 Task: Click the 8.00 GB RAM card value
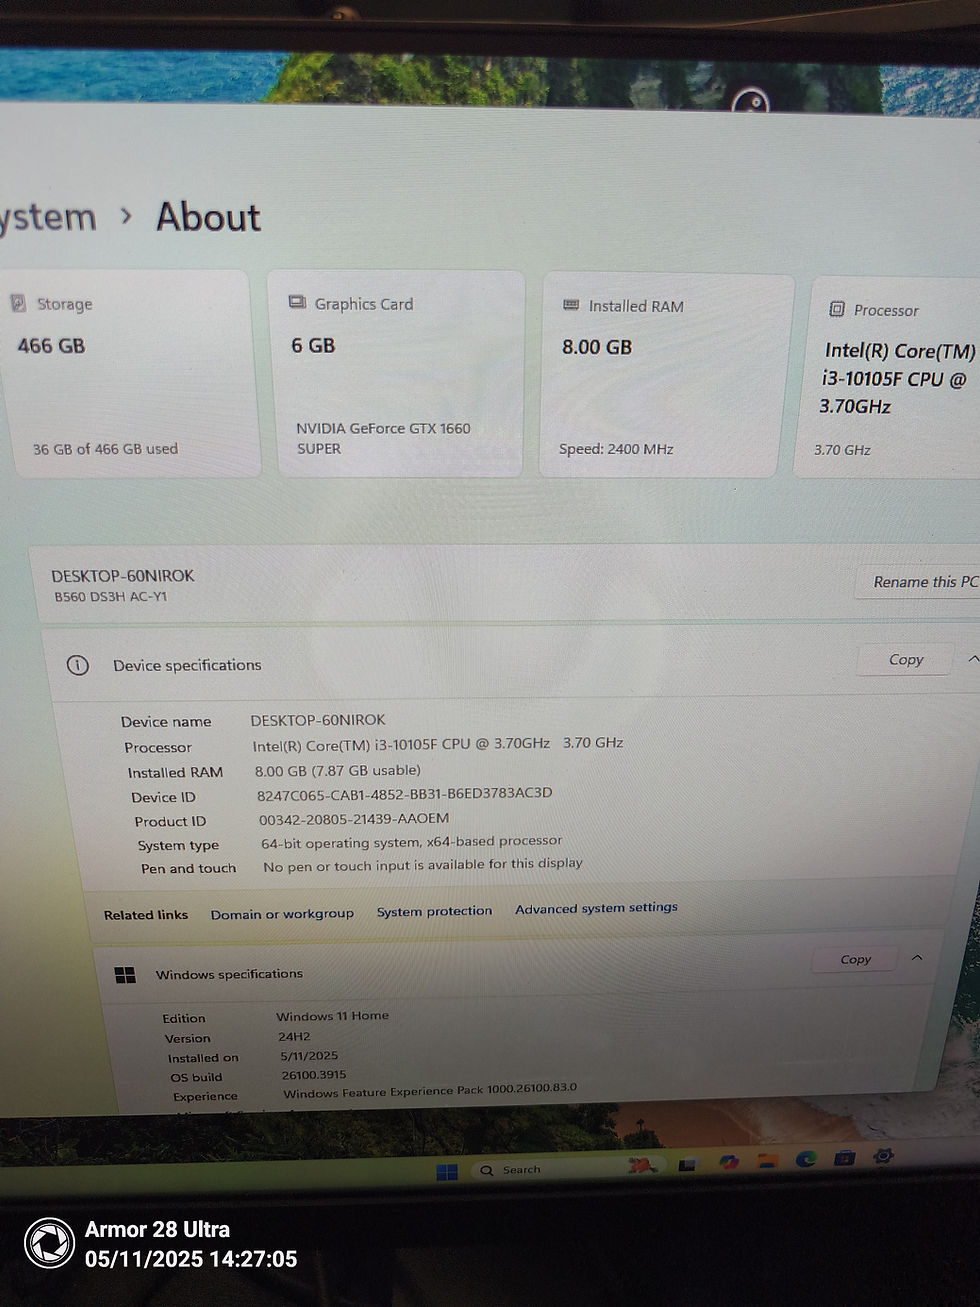[x=597, y=347]
